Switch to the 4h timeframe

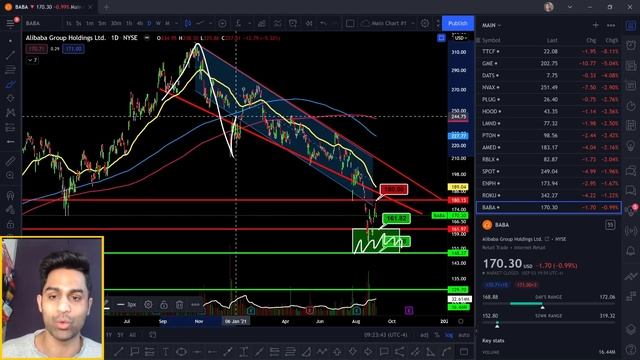coord(140,23)
